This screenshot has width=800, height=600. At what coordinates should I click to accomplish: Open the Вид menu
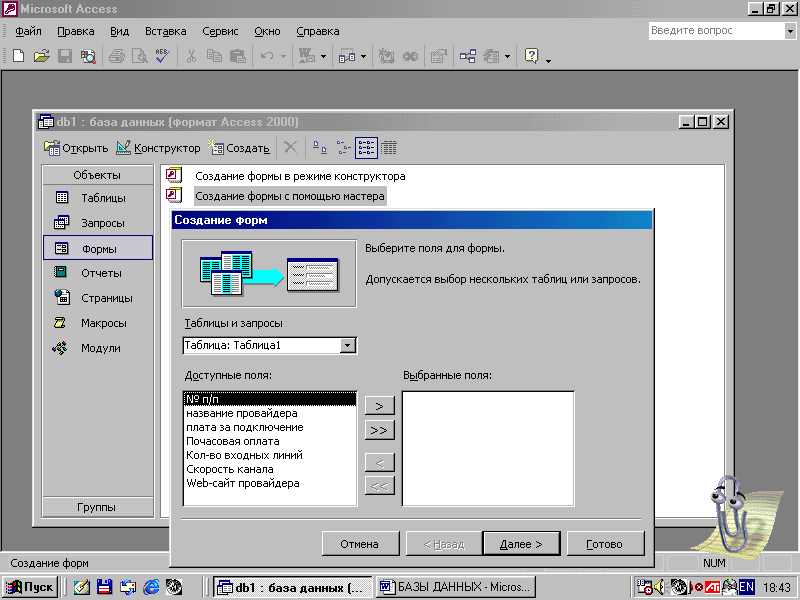click(119, 31)
